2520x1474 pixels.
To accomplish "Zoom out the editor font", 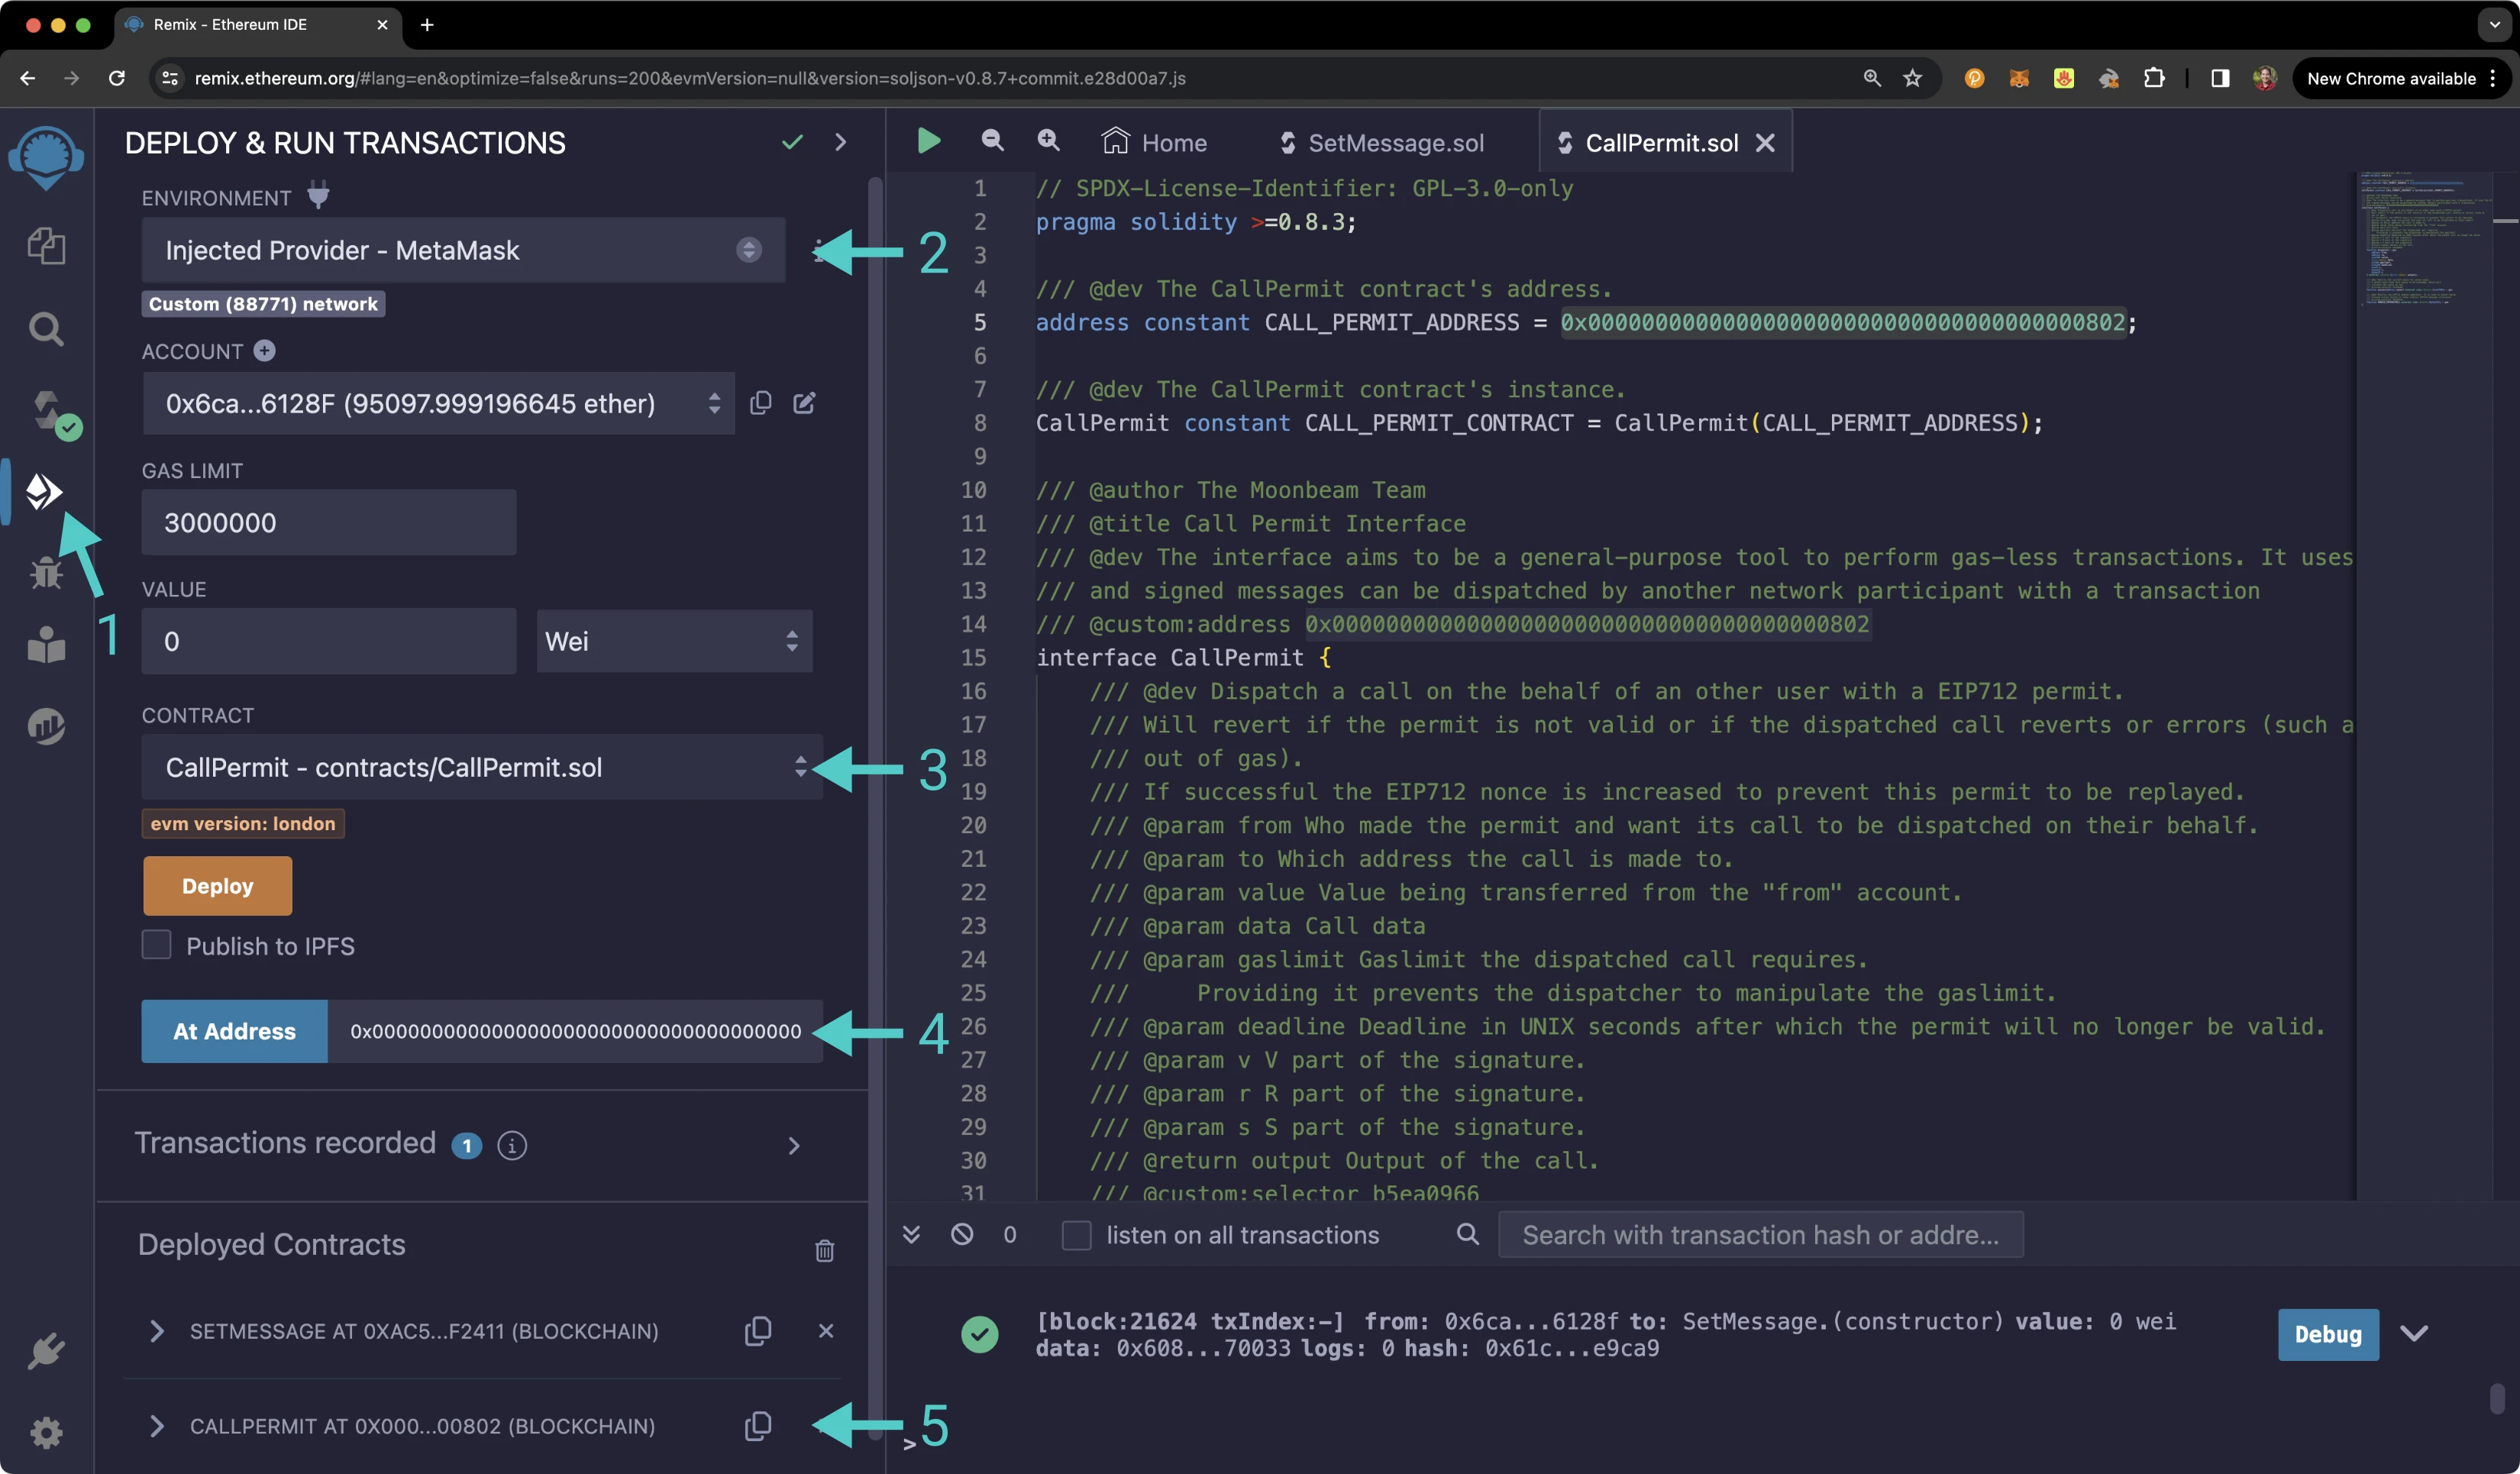I will click(992, 141).
